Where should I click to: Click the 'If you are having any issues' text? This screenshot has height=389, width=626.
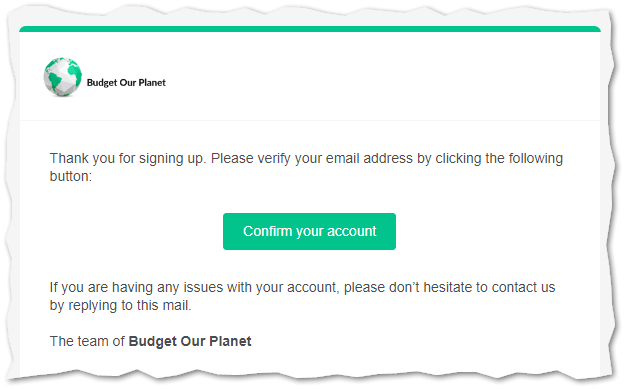pos(136,287)
